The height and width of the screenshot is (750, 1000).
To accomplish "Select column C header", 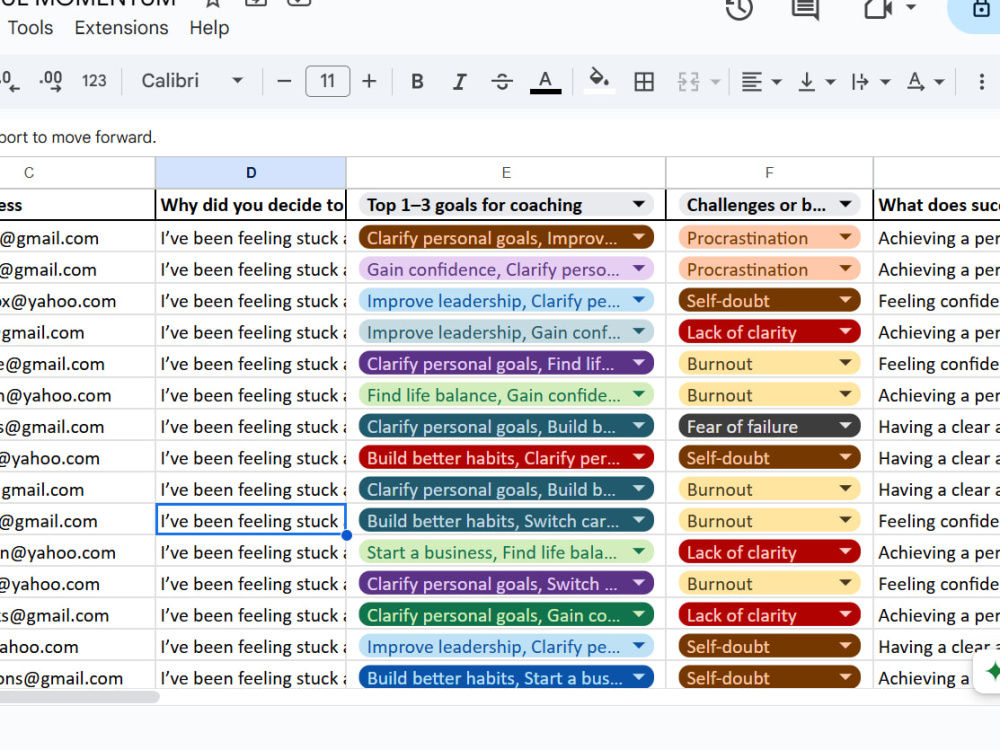I will pos(77,173).
